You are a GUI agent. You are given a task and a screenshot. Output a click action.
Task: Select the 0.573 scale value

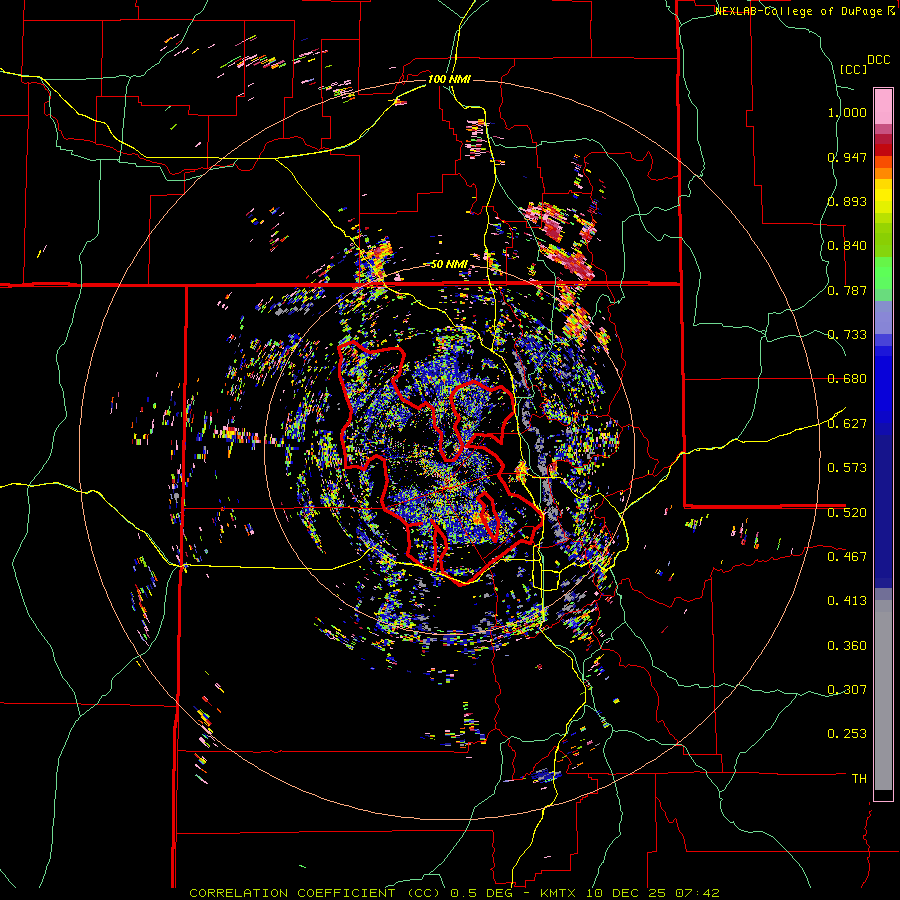point(847,468)
